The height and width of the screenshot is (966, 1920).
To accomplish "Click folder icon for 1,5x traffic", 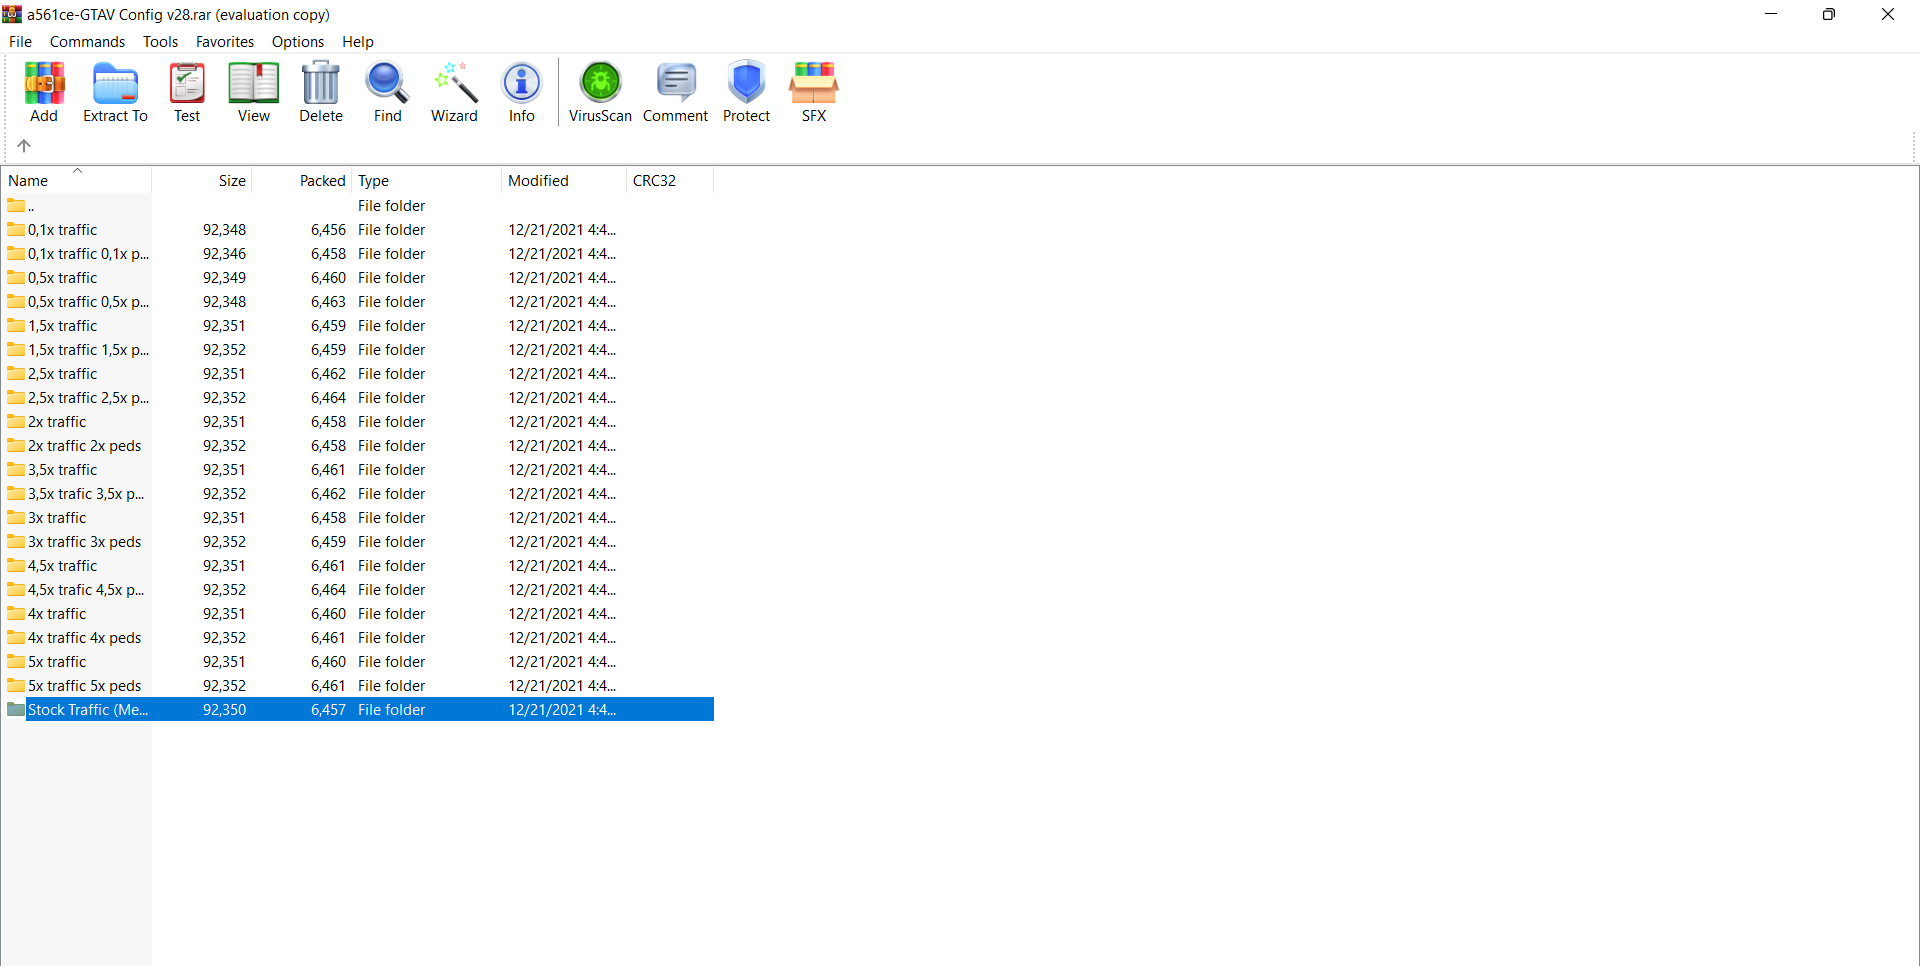I will pos(16,326).
